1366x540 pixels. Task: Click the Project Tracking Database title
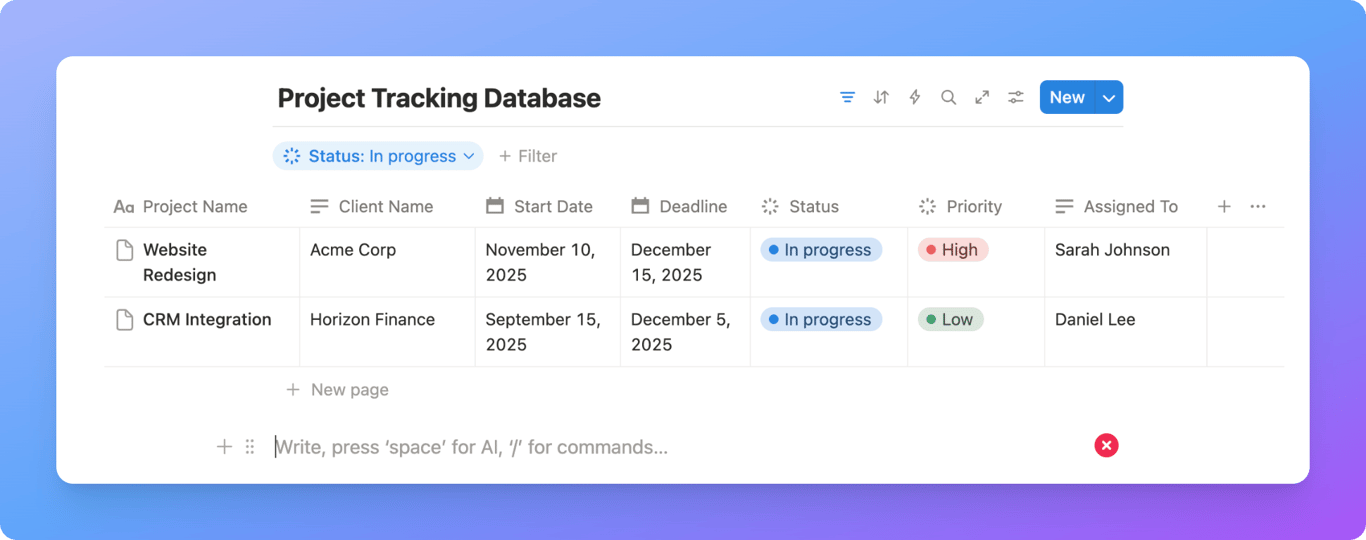439,98
